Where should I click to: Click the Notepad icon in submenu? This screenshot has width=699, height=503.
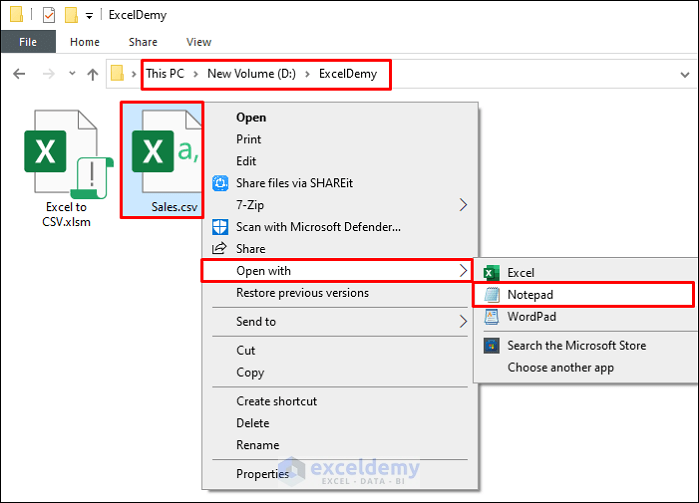coord(492,295)
